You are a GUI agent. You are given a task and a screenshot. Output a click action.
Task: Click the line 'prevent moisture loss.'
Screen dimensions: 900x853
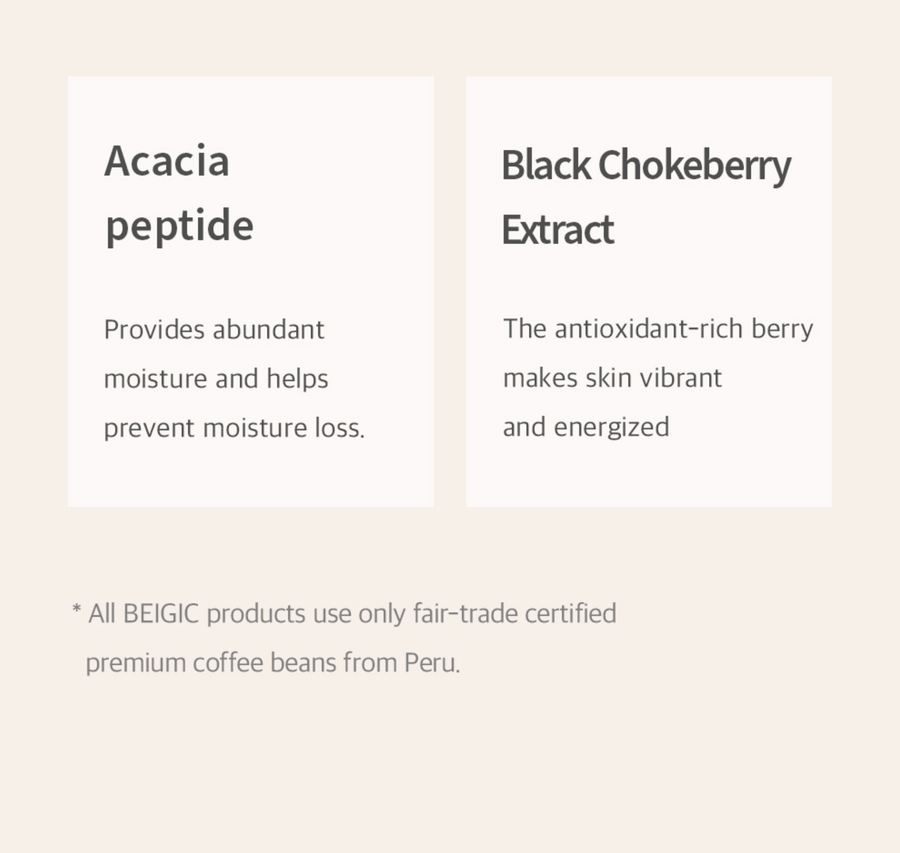(234, 428)
